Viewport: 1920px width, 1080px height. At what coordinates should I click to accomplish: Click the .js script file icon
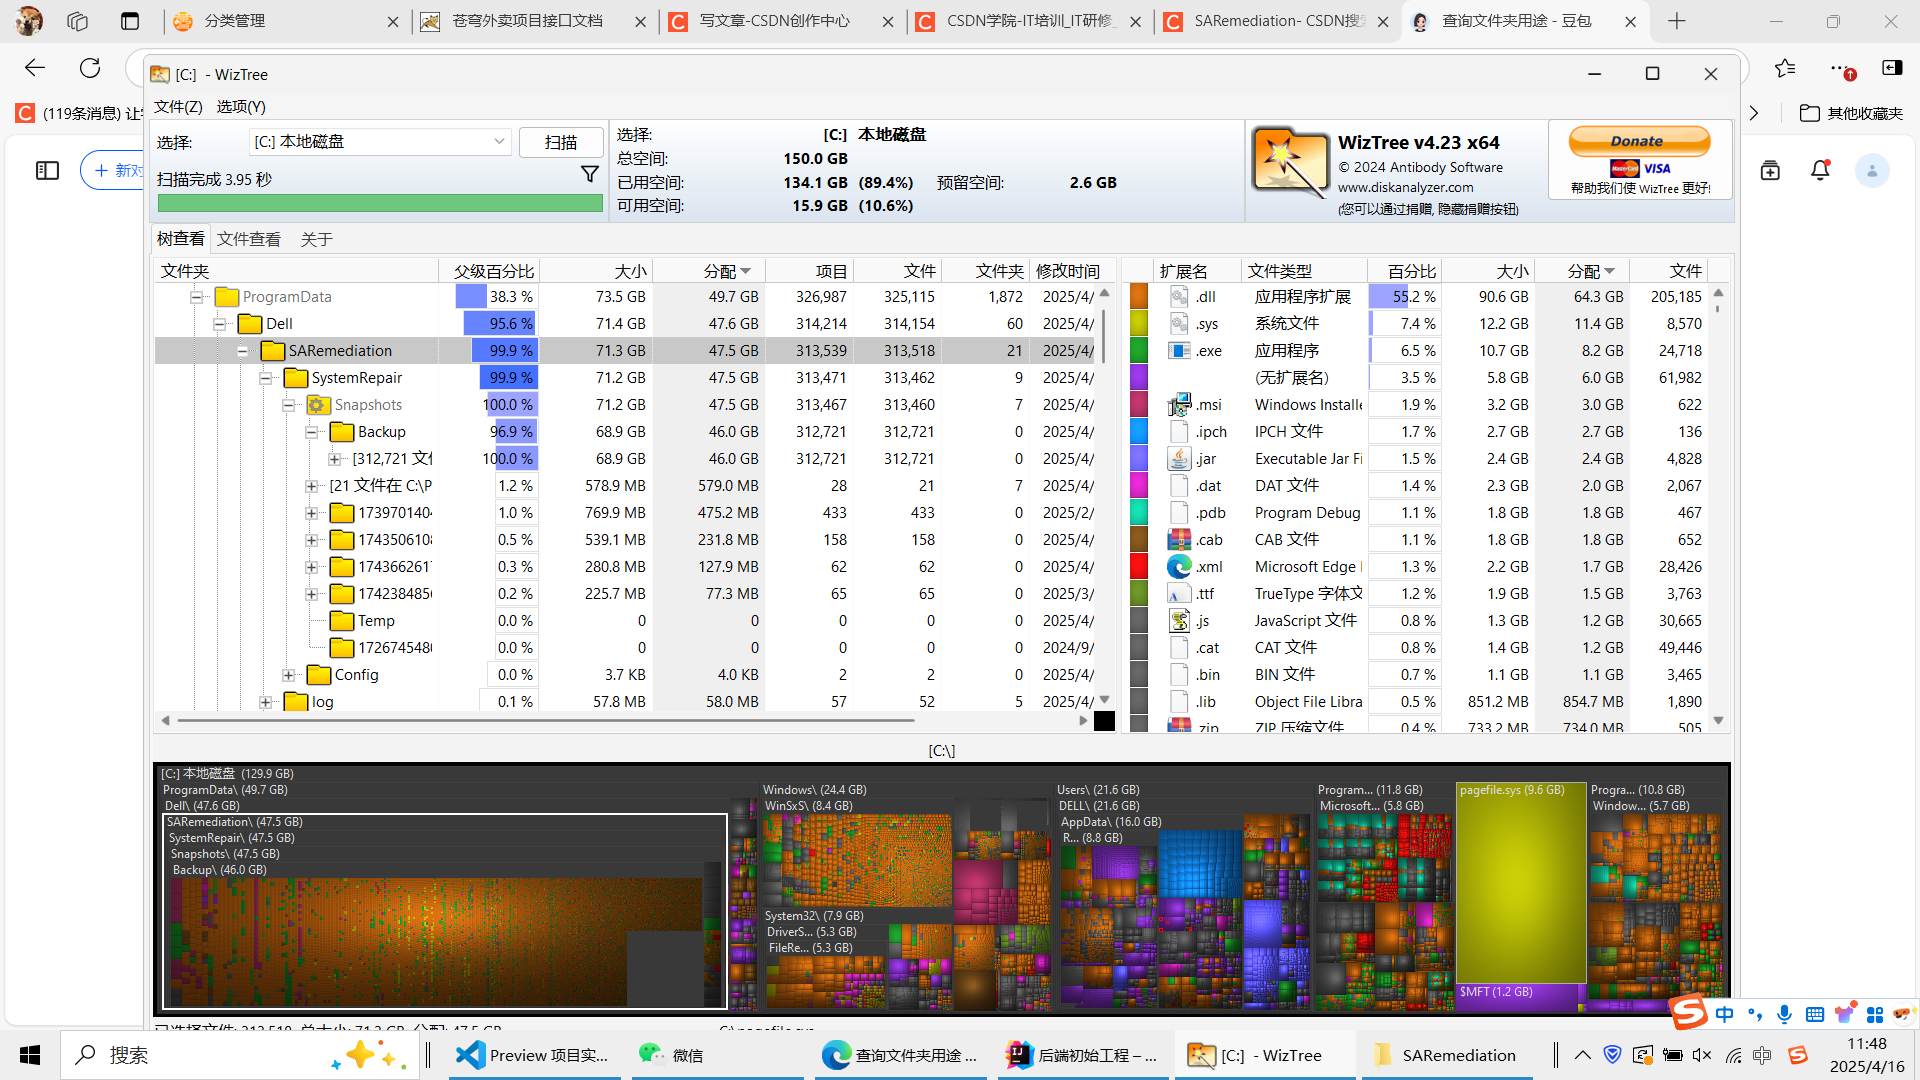point(1180,621)
